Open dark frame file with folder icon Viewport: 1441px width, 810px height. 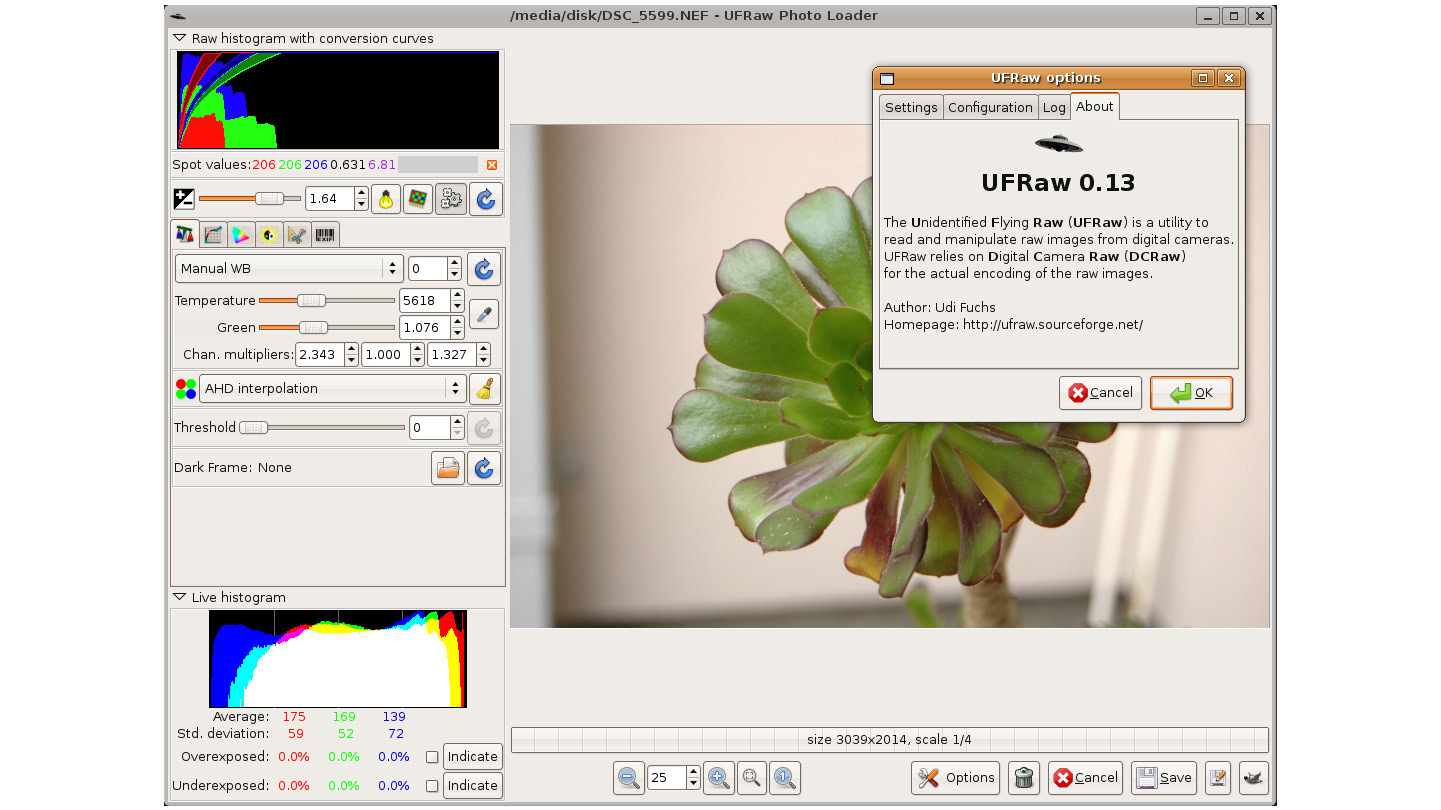click(448, 468)
